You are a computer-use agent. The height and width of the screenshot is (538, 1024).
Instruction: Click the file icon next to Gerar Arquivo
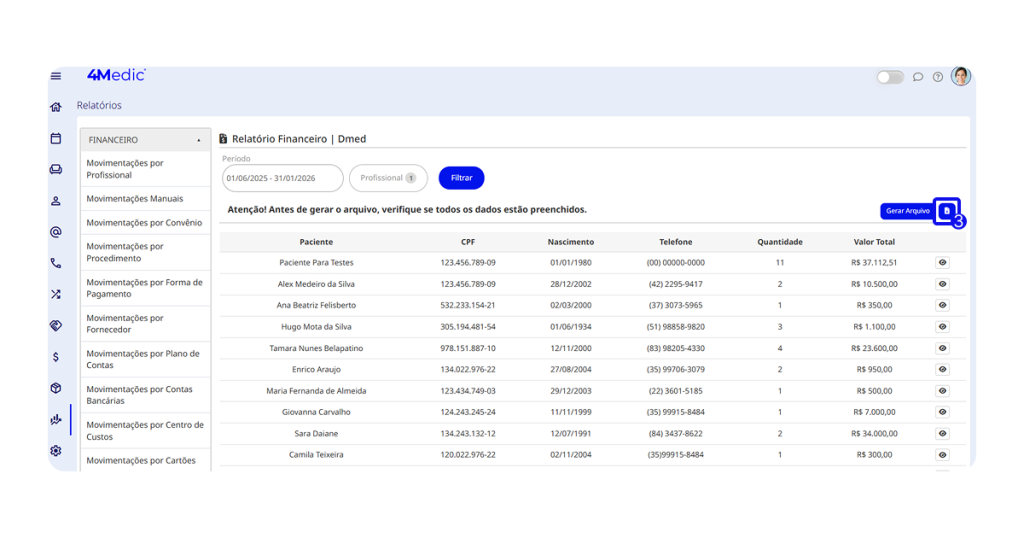pyautogui.click(x=947, y=211)
